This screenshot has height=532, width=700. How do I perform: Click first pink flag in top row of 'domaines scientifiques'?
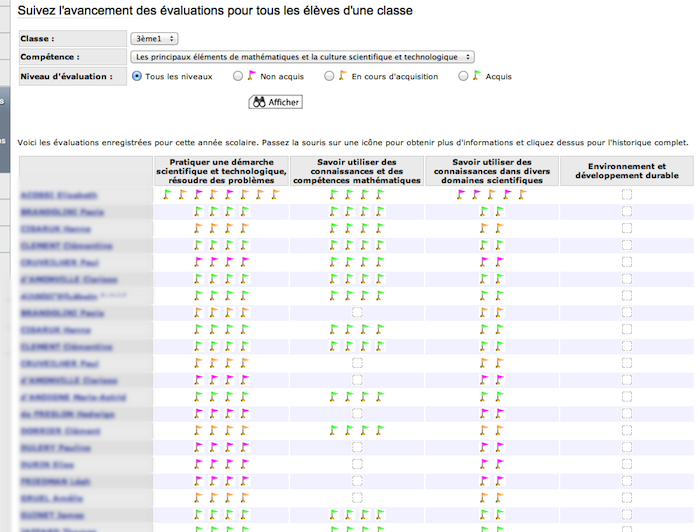point(461,195)
